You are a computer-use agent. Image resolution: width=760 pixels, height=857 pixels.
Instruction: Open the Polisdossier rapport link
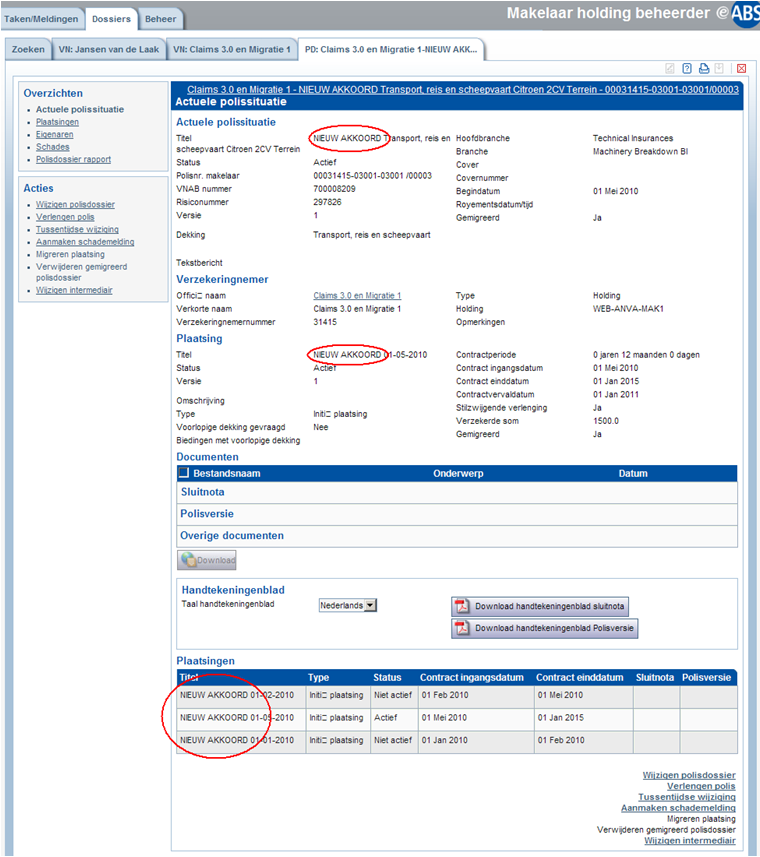(x=73, y=159)
